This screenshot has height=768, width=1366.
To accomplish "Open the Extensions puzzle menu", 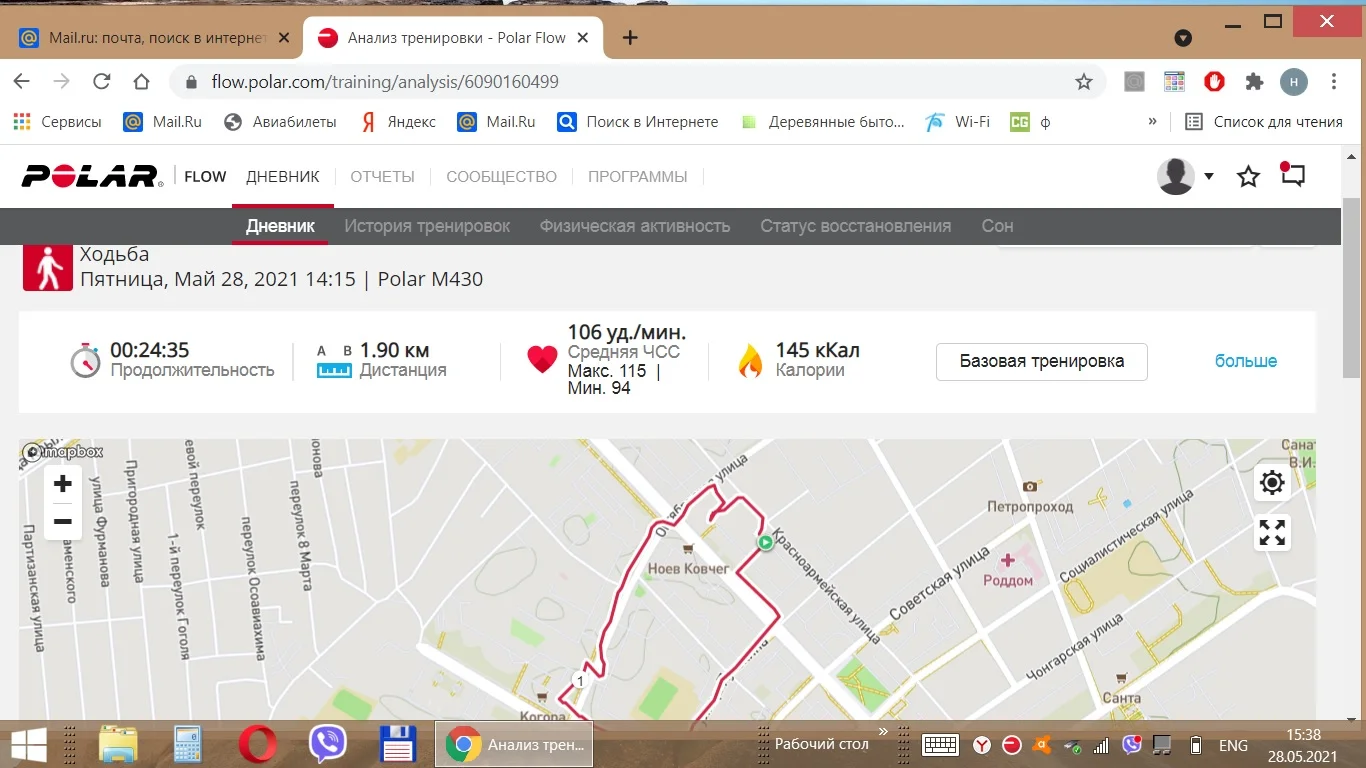I will tap(1254, 82).
